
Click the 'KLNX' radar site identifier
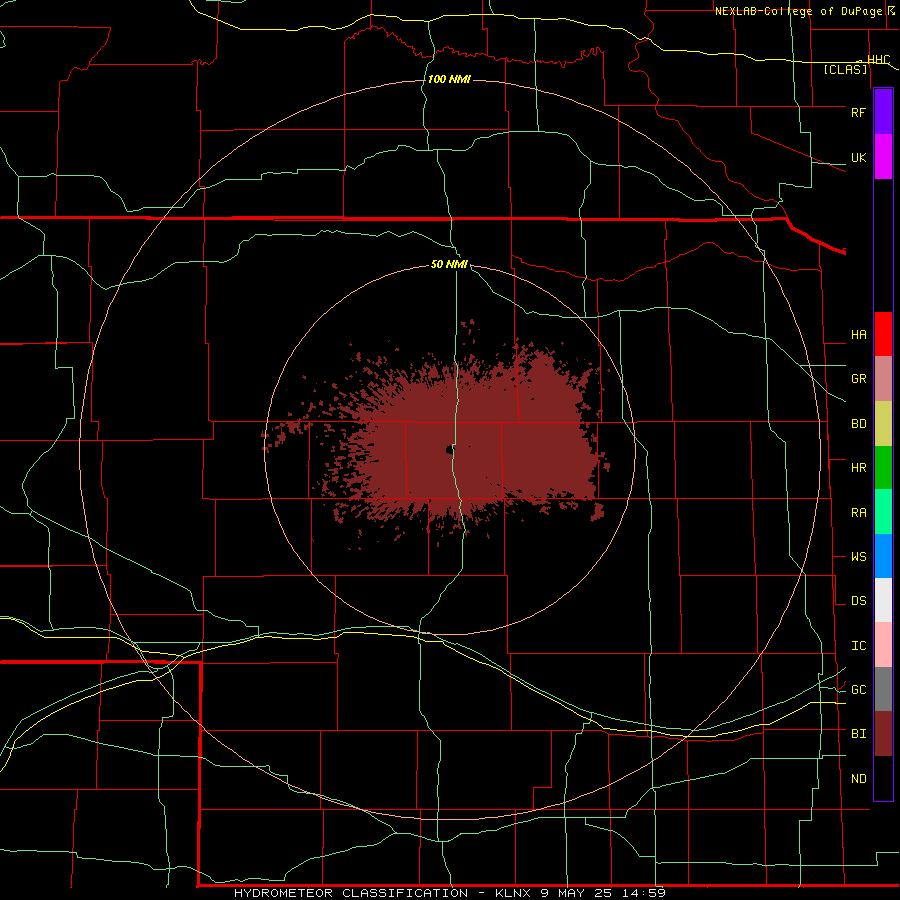(513, 893)
